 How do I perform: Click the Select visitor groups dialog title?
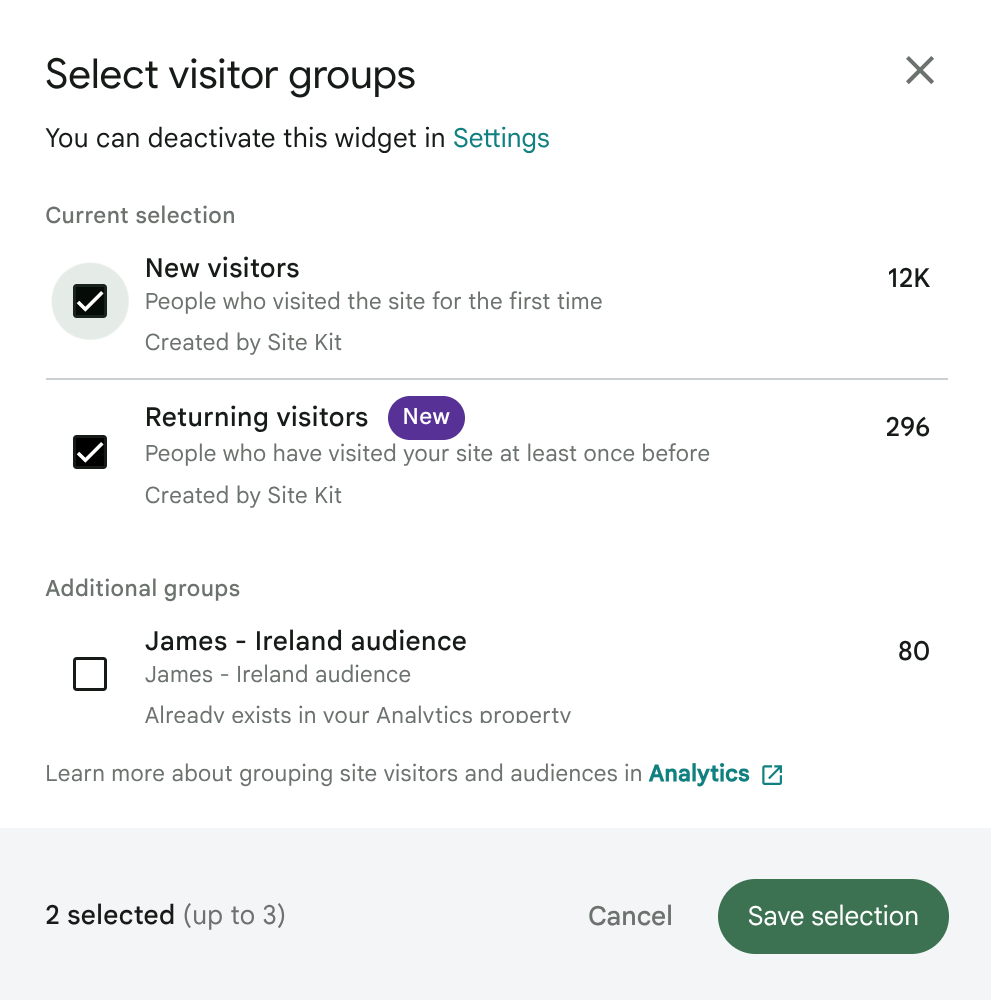coord(230,75)
